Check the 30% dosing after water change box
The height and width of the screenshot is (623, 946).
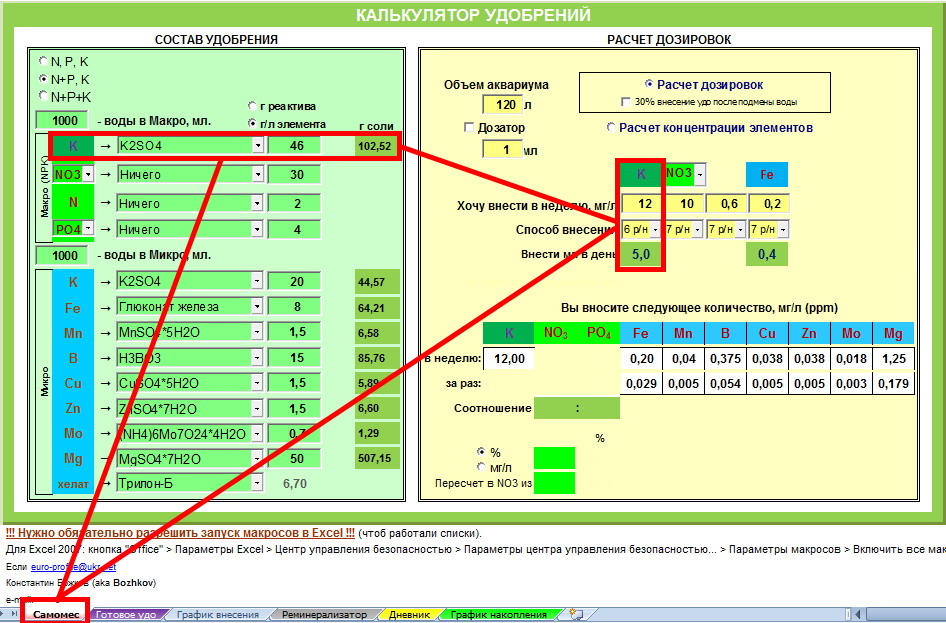coord(626,102)
